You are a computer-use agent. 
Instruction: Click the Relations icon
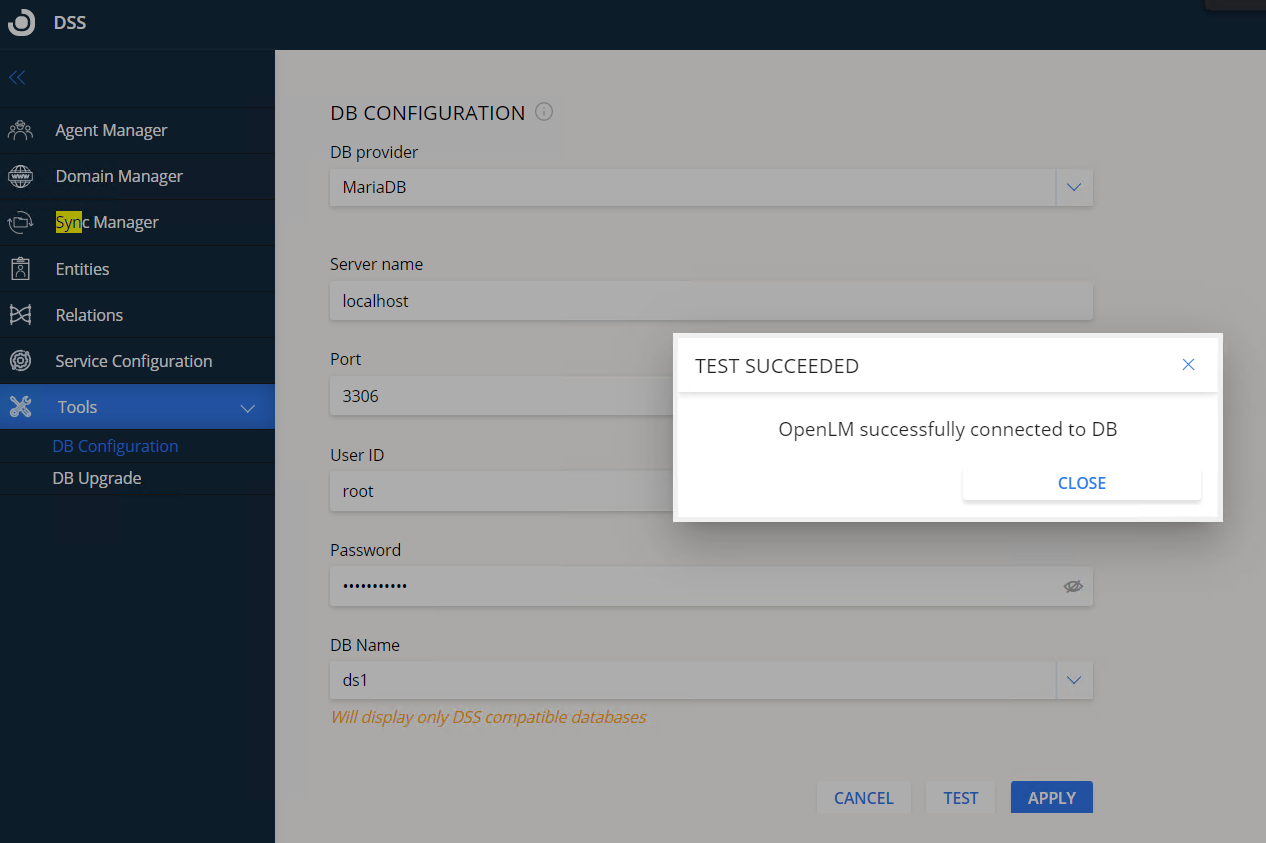point(20,315)
